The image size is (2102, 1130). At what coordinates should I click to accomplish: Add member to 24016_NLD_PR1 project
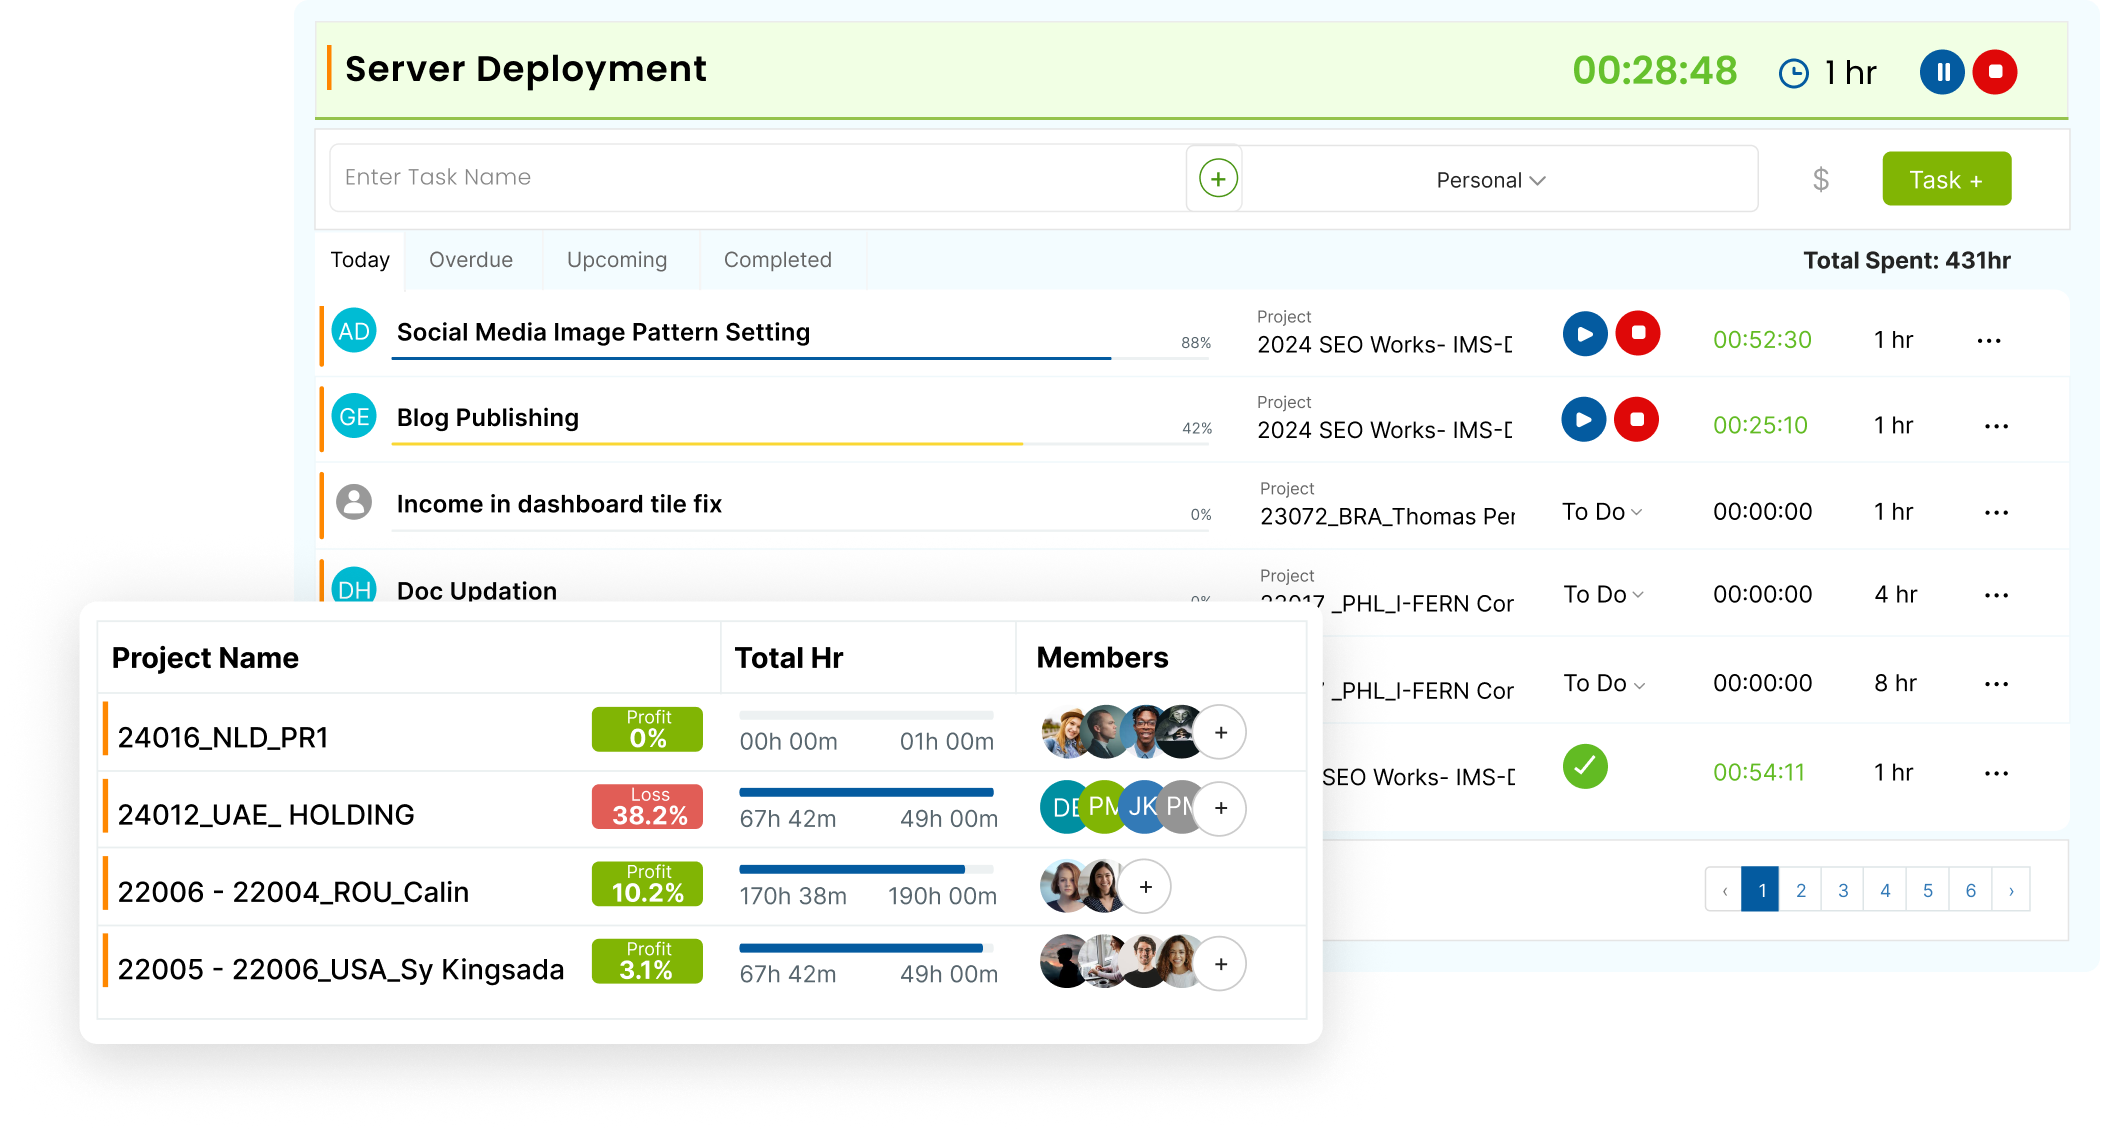[x=1220, y=733]
